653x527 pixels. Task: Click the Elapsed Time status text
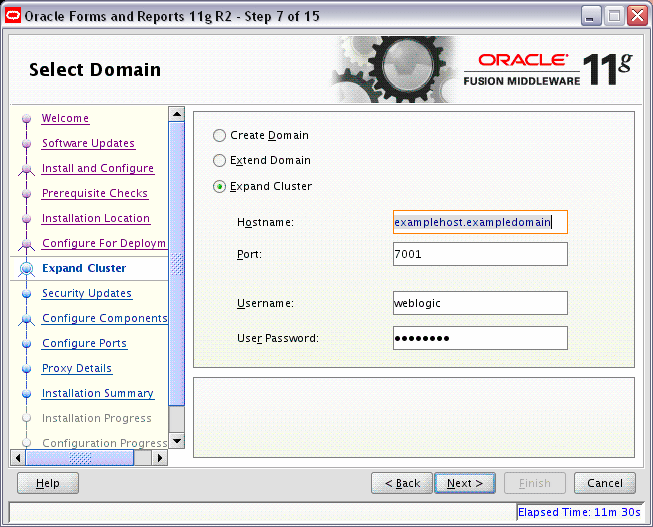pyautogui.click(x=579, y=512)
